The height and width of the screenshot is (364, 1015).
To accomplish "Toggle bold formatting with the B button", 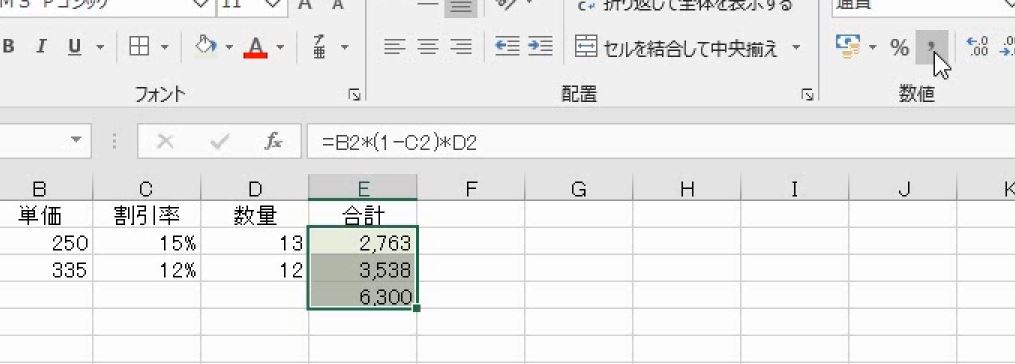I will pyautogui.click(x=8, y=47).
